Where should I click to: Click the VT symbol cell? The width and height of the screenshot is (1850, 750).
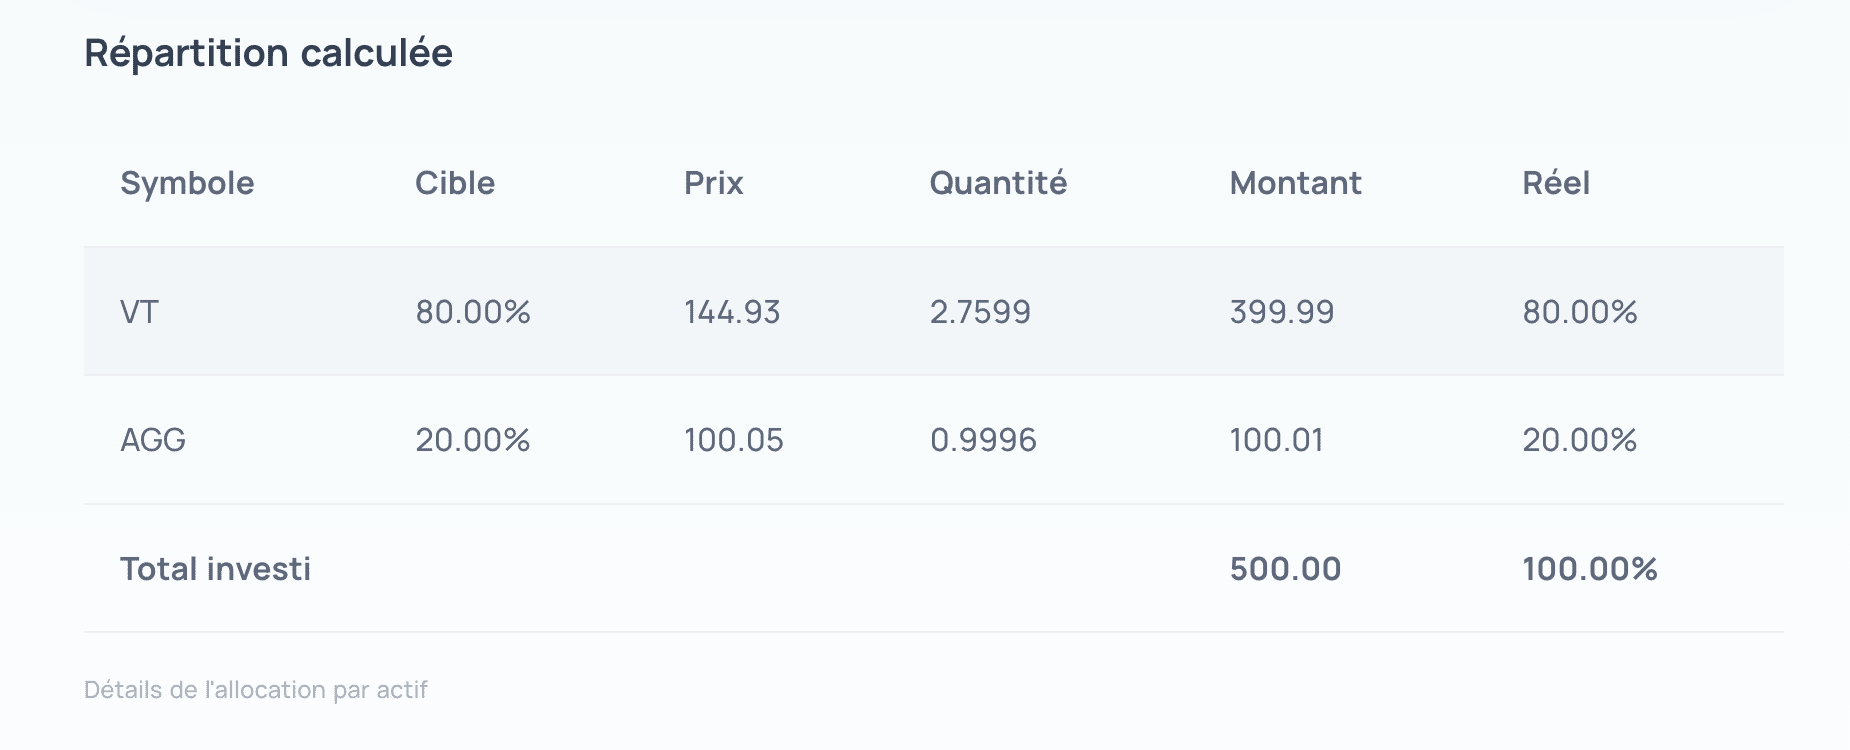point(140,312)
